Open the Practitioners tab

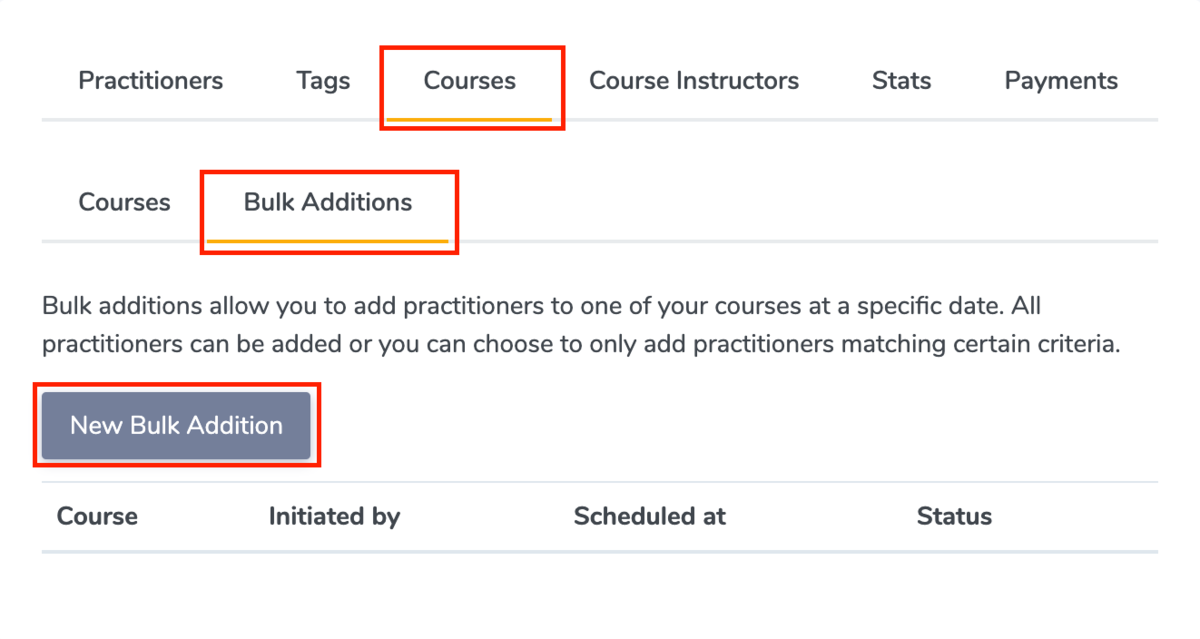(151, 81)
